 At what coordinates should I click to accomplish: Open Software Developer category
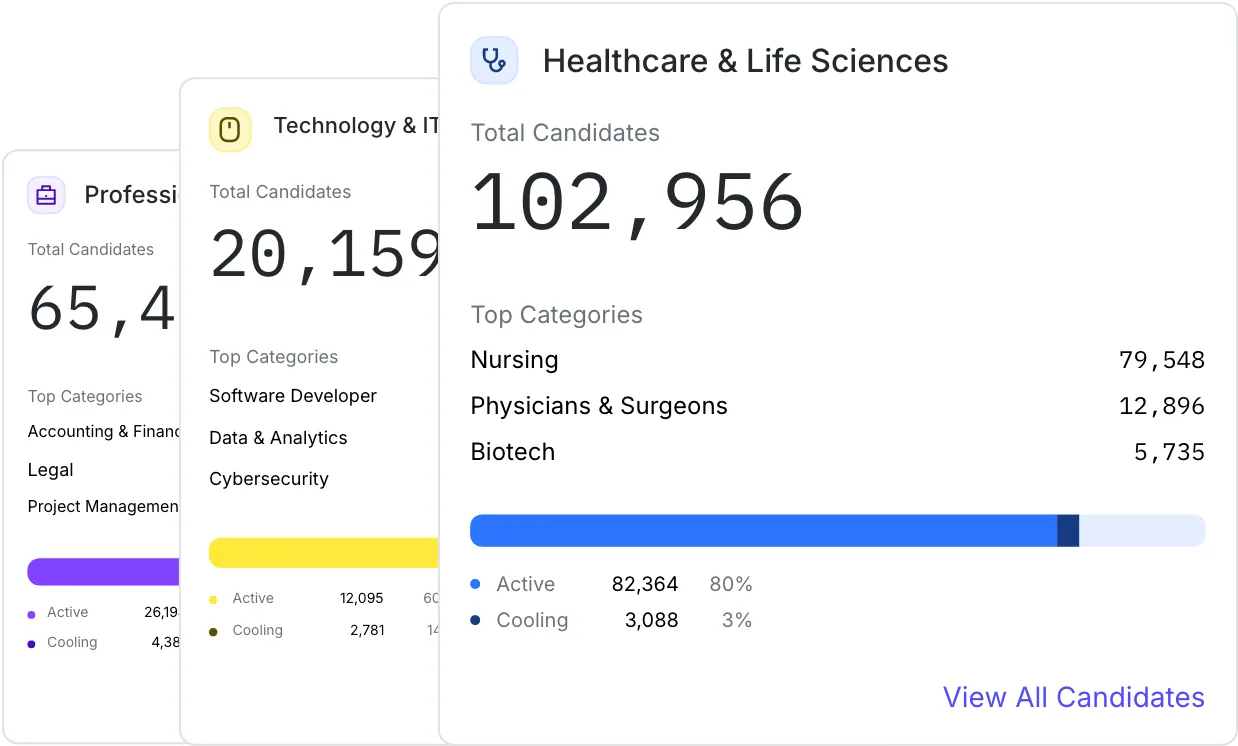(293, 396)
